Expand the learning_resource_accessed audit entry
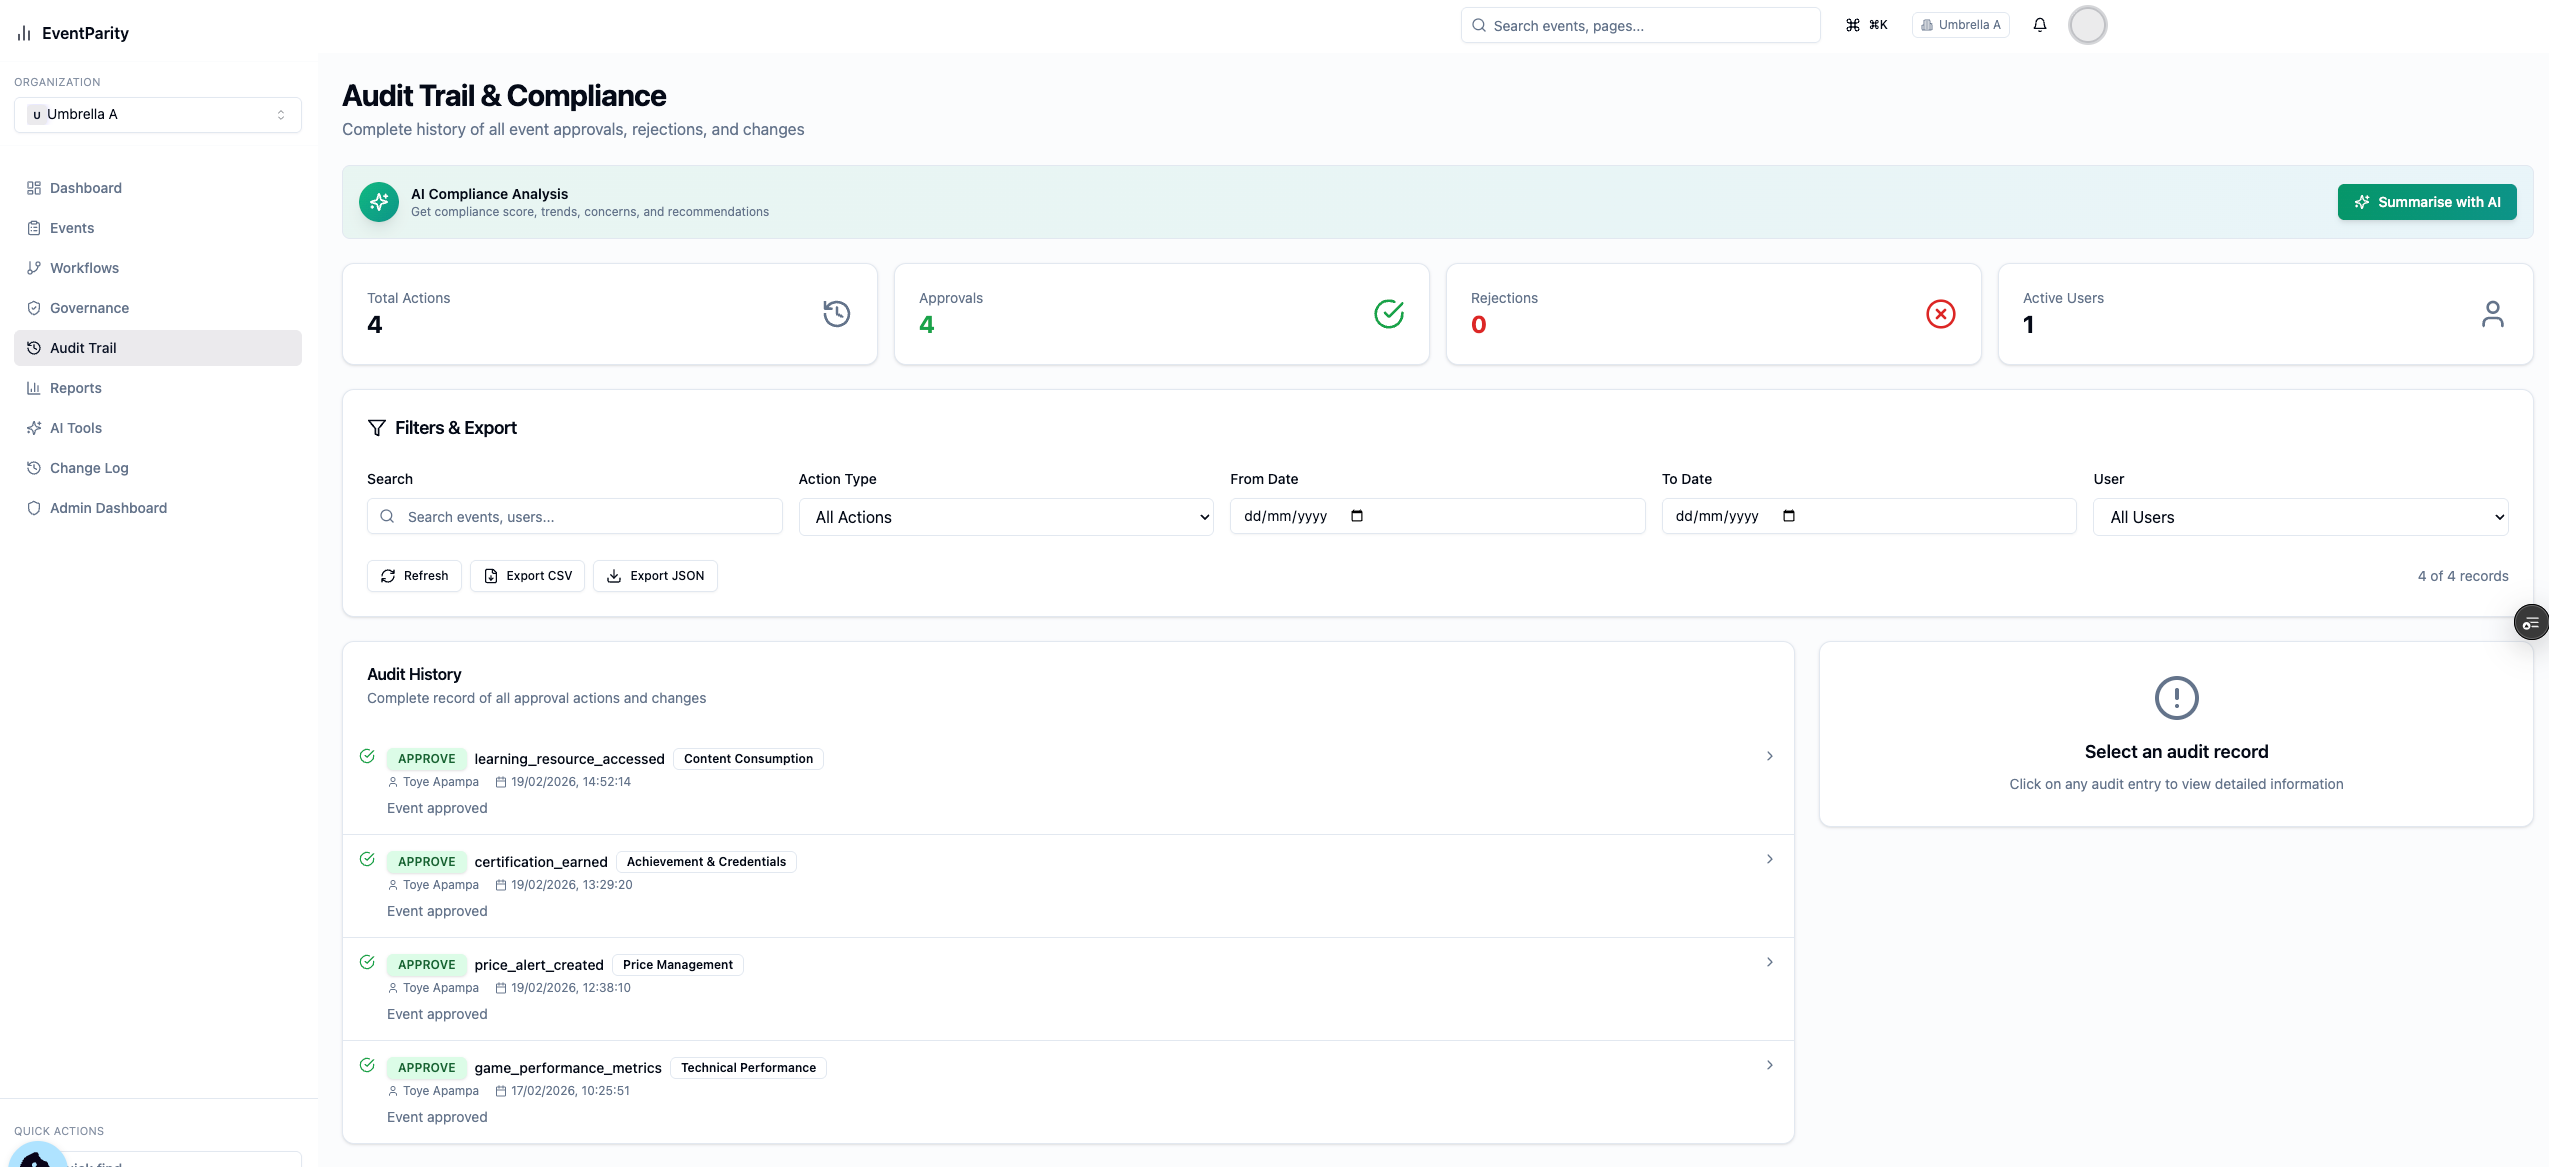The width and height of the screenshot is (2549, 1167). [x=1769, y=756]
